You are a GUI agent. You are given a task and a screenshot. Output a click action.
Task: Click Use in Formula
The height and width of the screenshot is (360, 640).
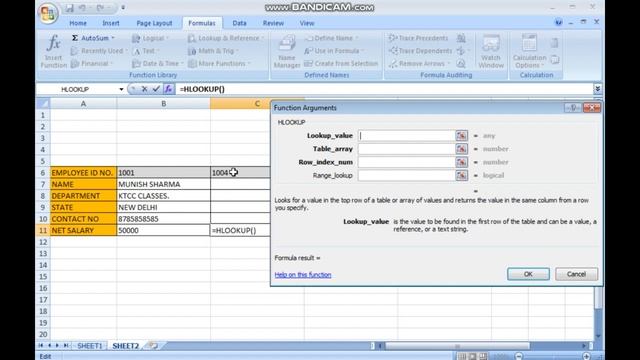pos(334,51)
